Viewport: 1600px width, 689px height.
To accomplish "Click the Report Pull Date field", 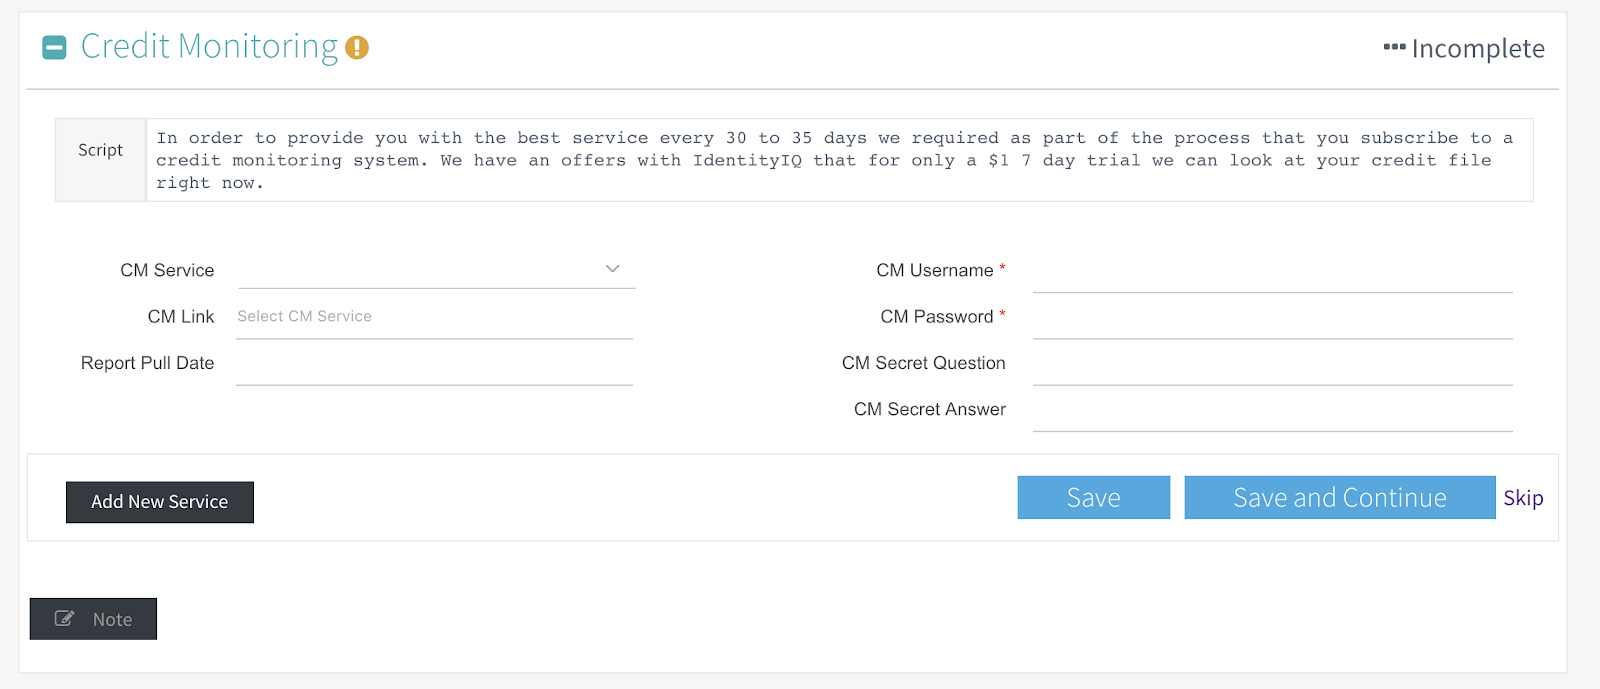I will 435,364.
